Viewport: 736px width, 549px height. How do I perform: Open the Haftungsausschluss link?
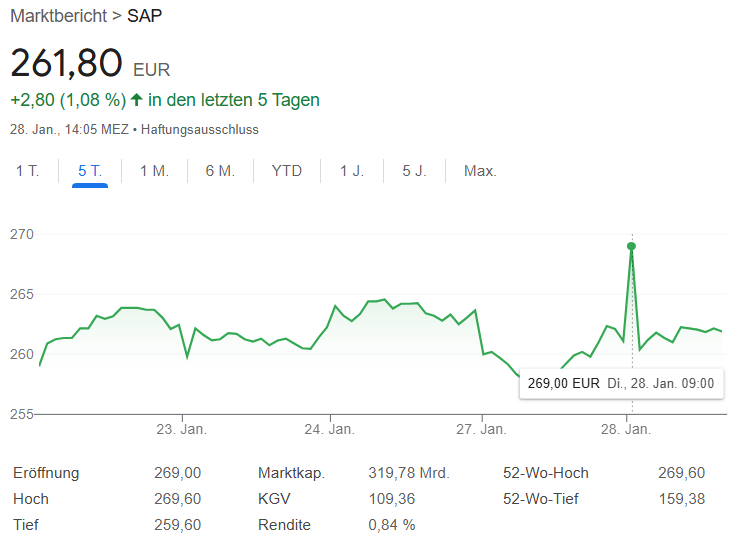[x=199, y=130]
